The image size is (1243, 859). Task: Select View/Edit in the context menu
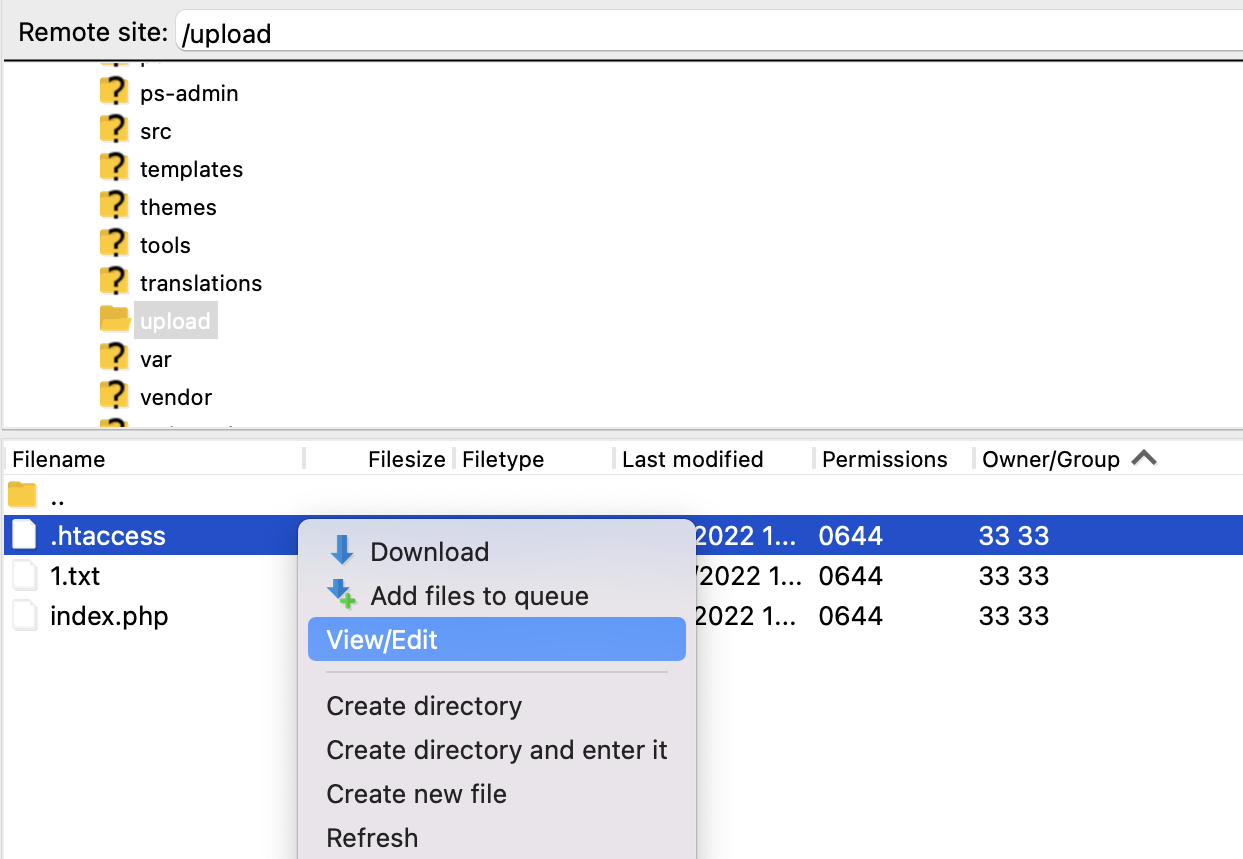pos(497,639)
